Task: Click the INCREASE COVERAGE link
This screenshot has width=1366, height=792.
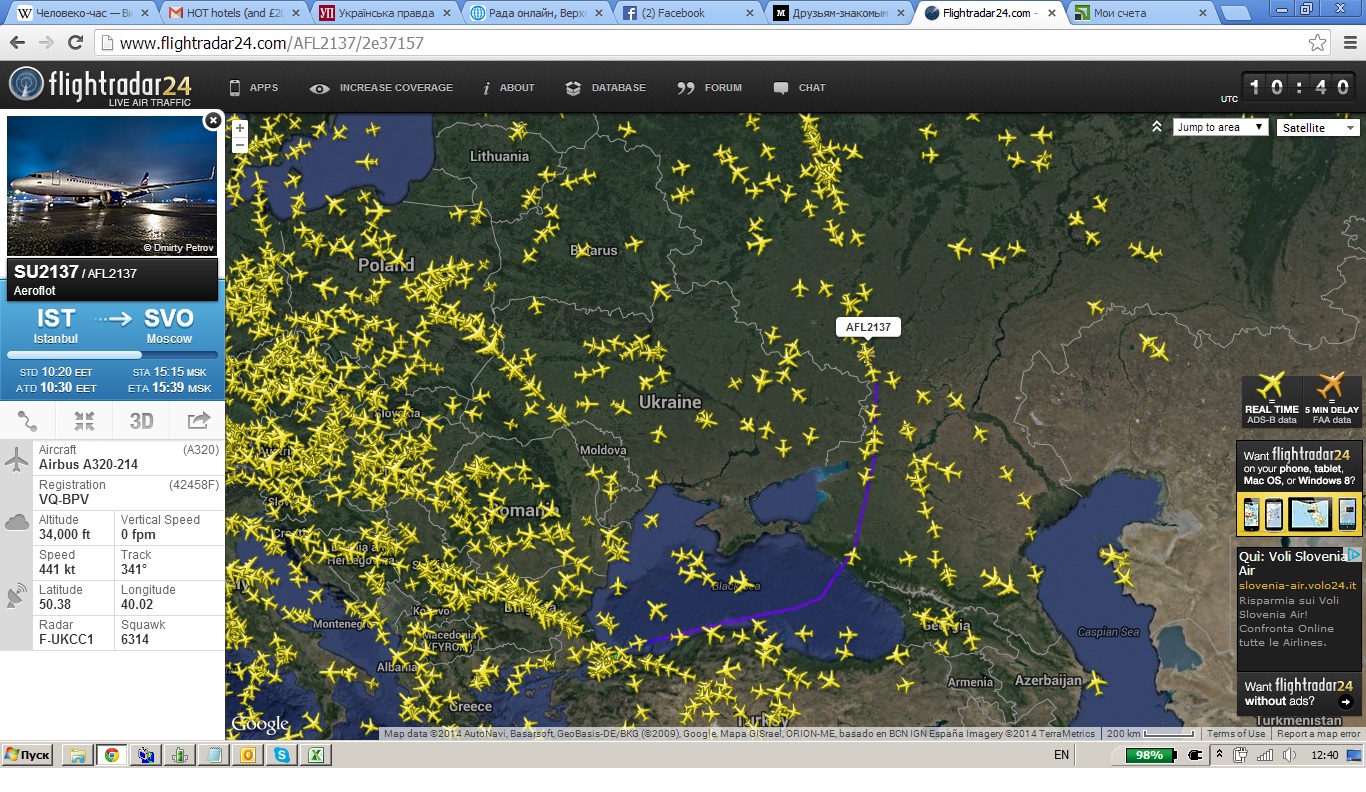Action: tap(382, 88)
